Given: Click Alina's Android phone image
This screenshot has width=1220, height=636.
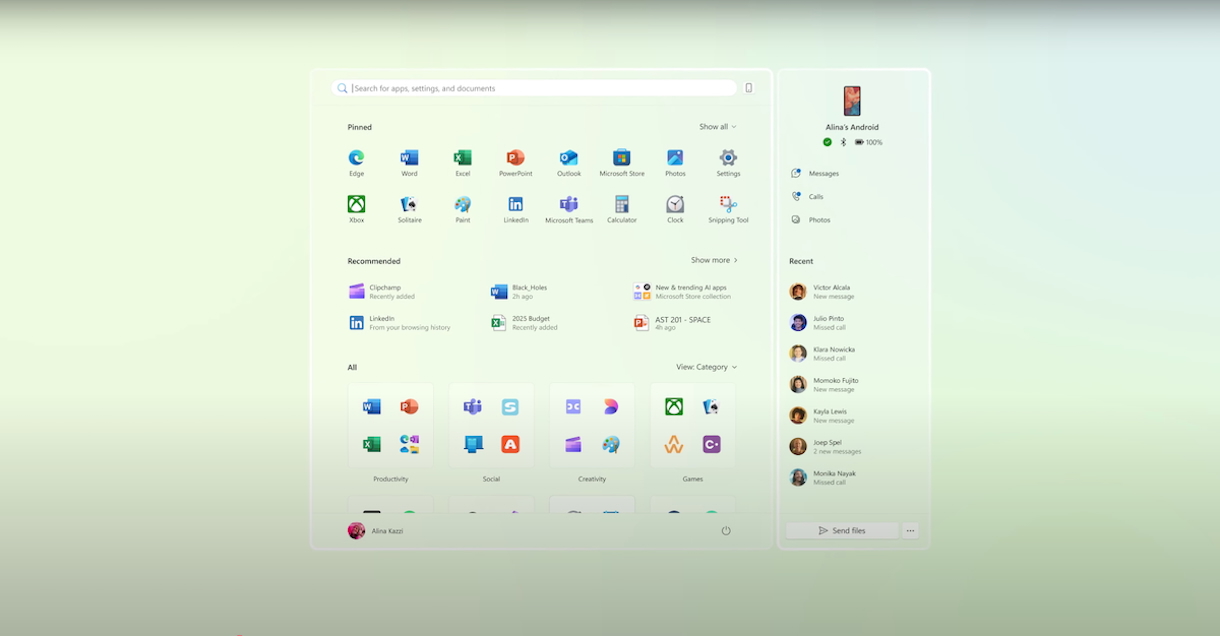Looking at the screenshot, I should coord(852,101).
